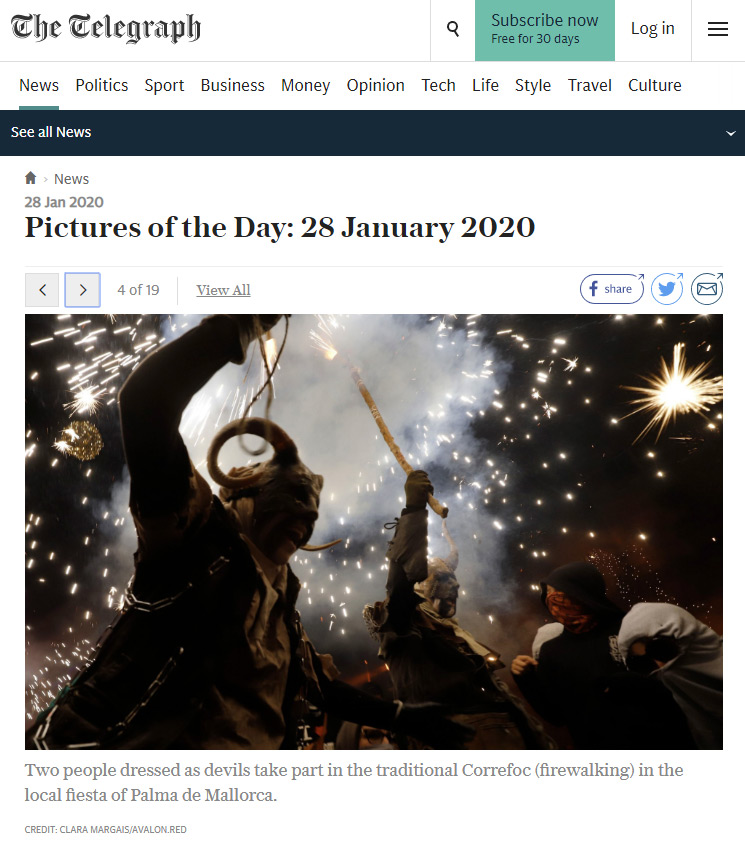
Task: Go to previous gallery picture
Action: pos(42,290)
